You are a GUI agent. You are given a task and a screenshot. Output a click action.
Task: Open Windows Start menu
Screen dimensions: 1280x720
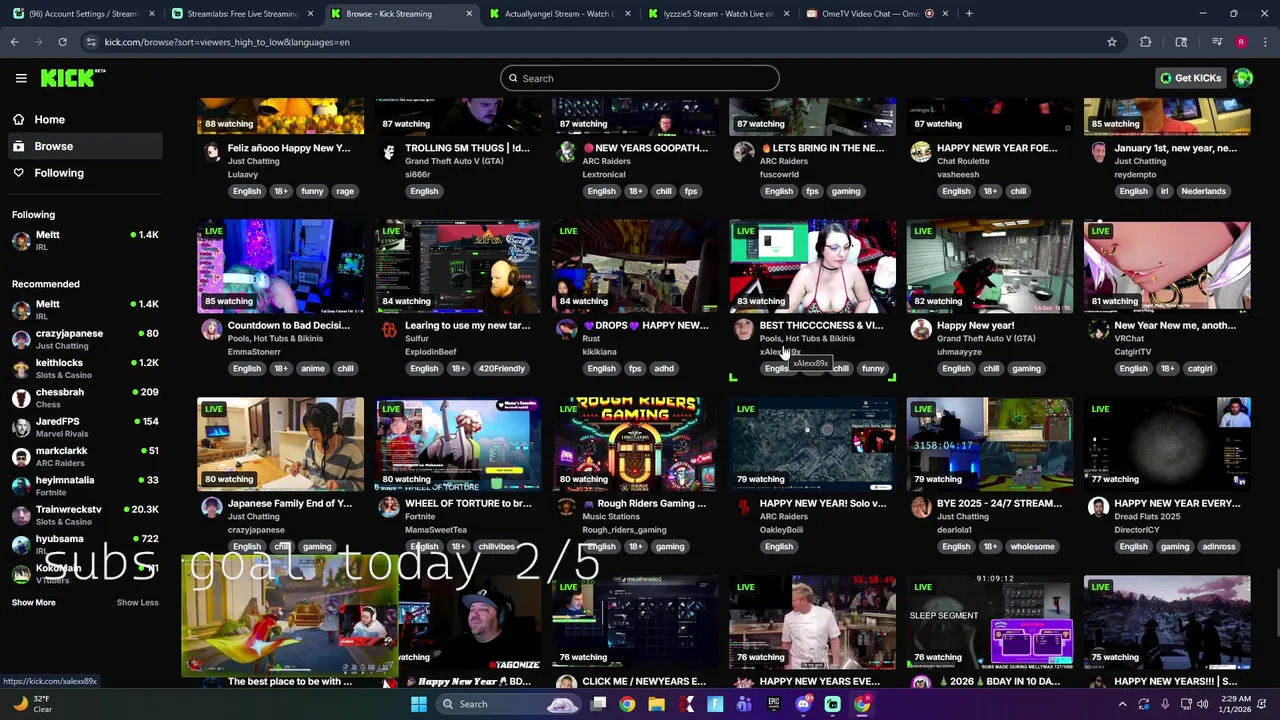click(x=419, y=704)
